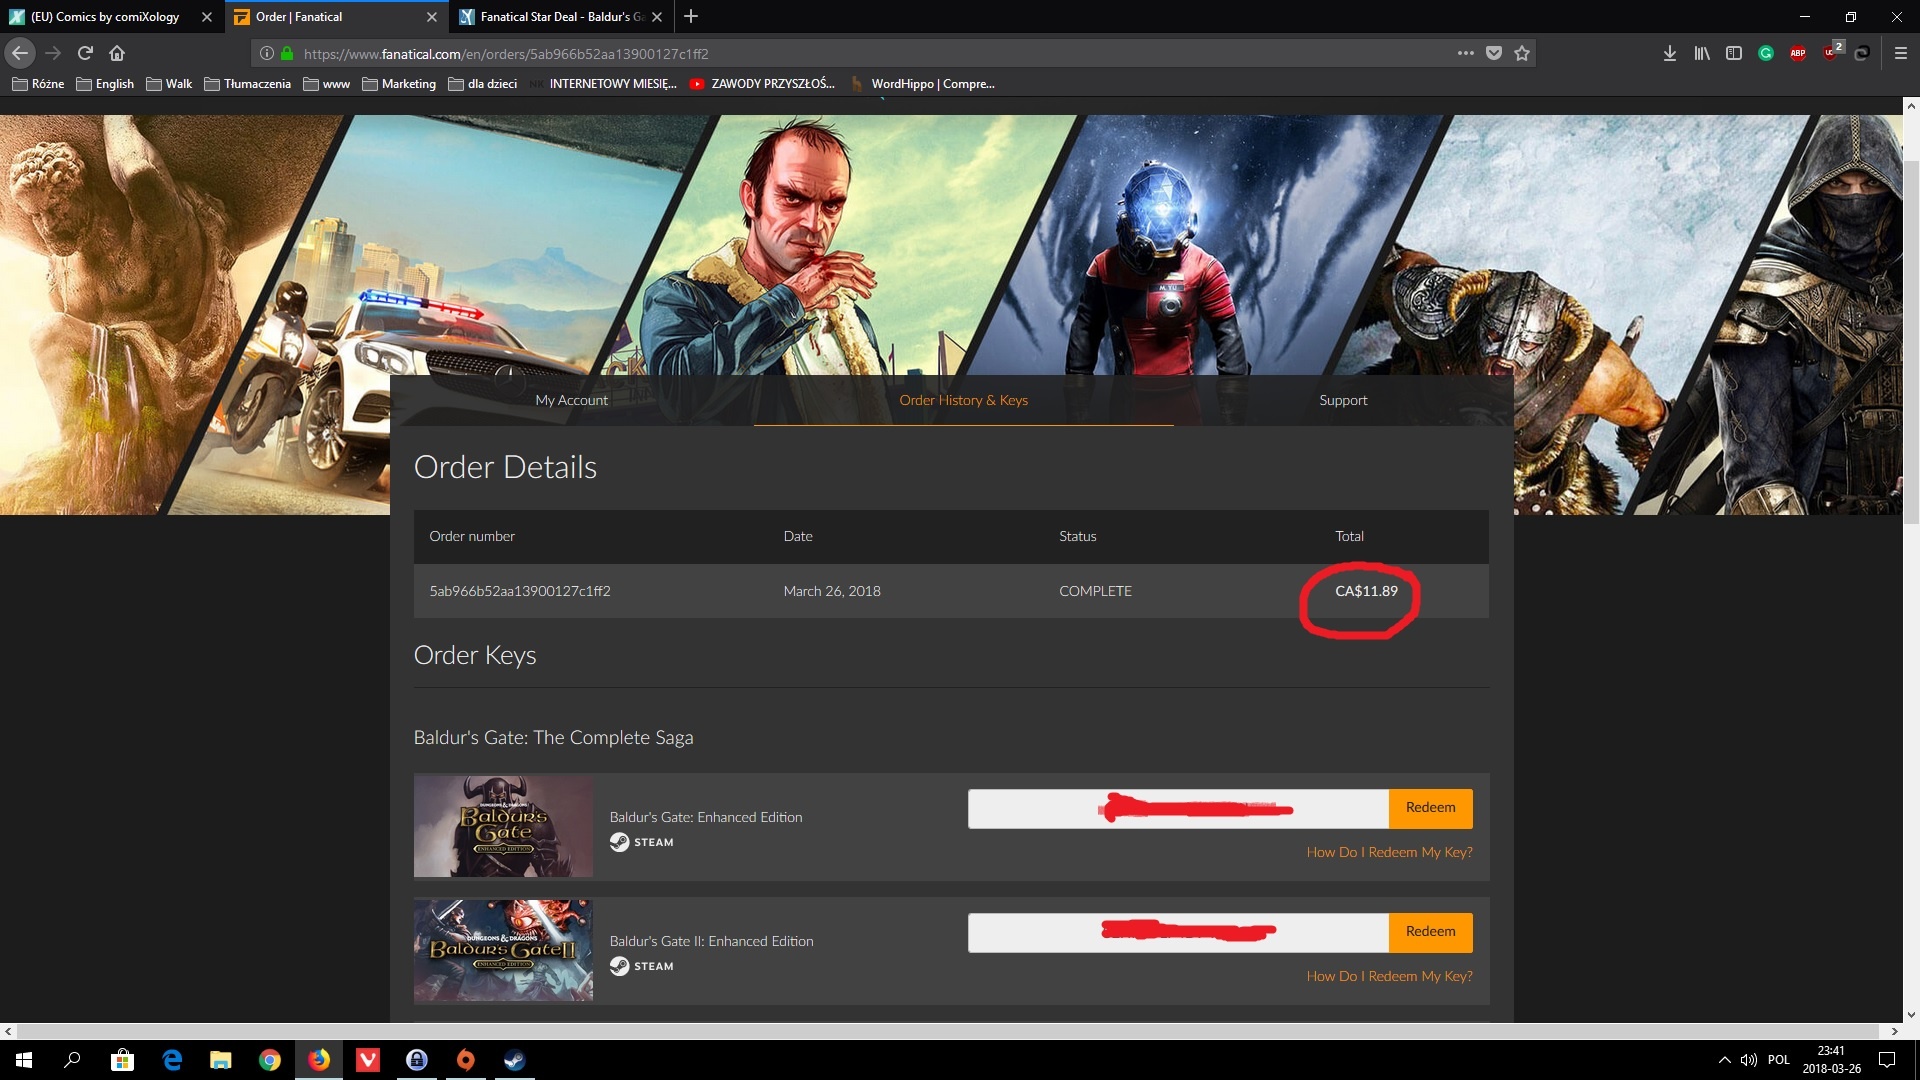Click the green padlock security icon
1920x1080 pixels.
coord(287,53)
